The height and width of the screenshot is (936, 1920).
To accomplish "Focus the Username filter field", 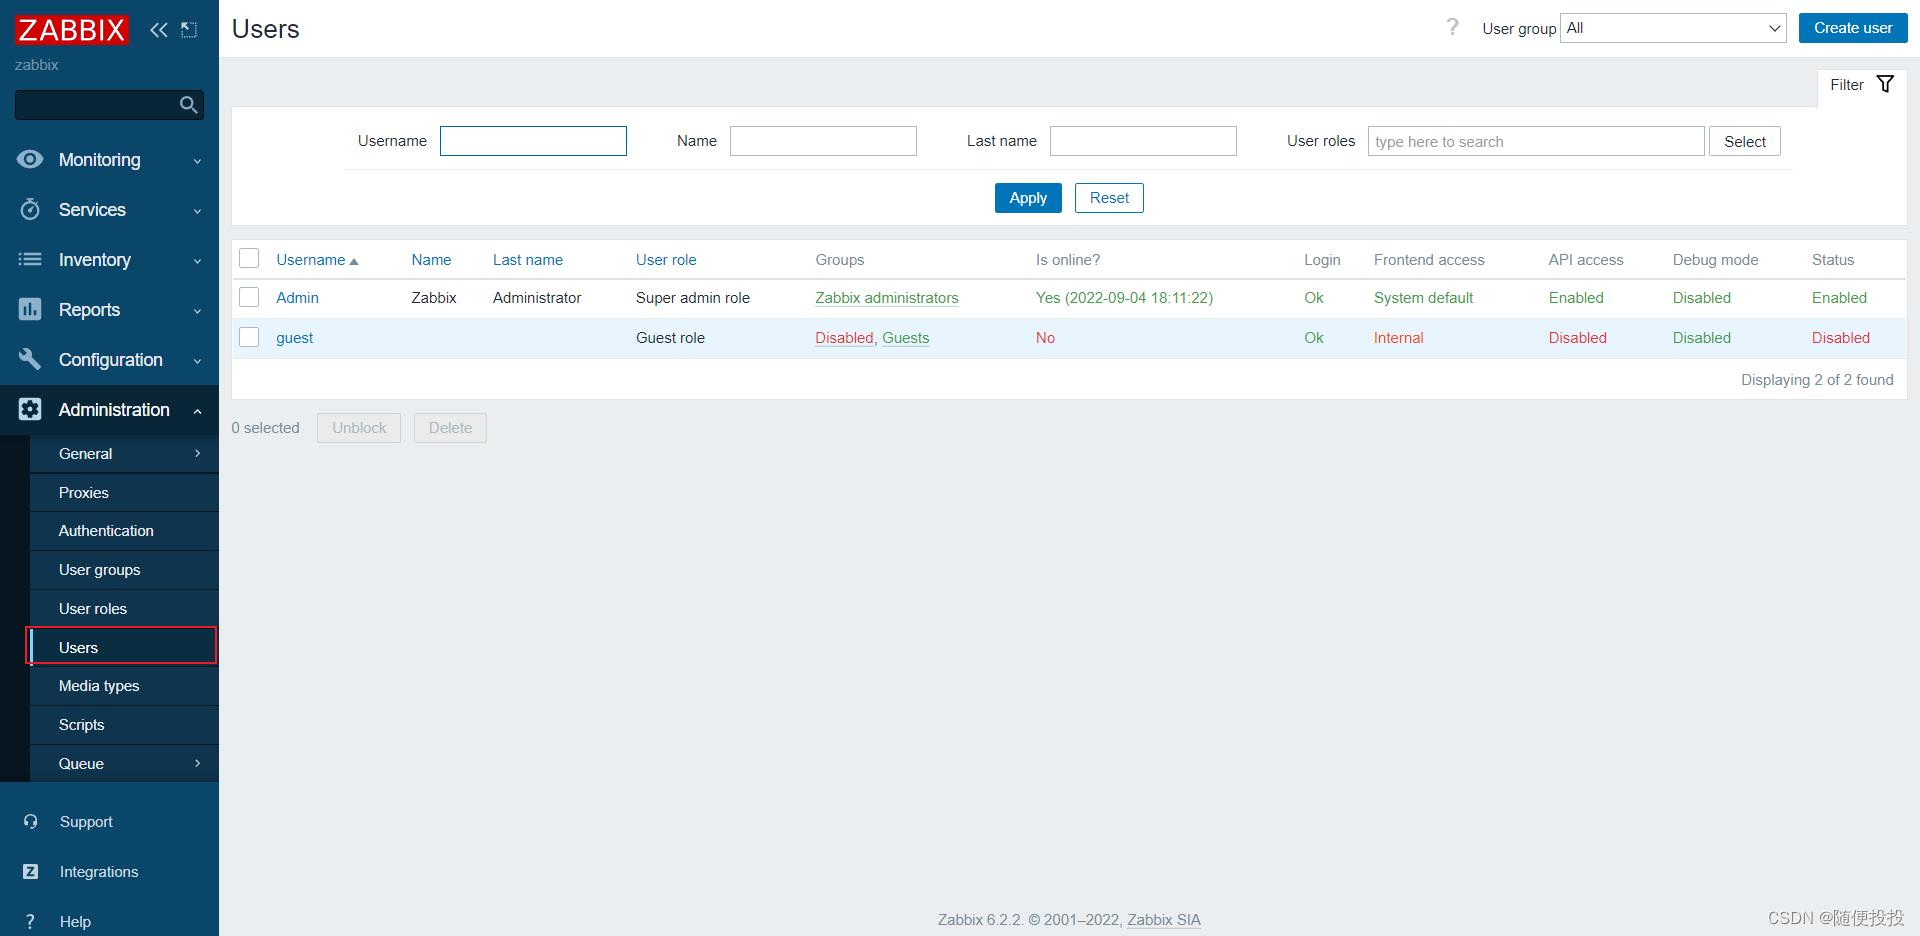I will (533, 141).
